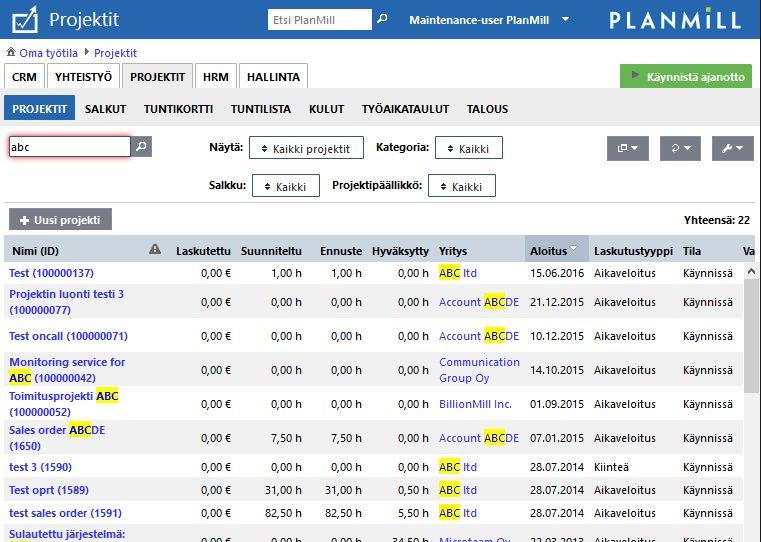Open the wrench settings menu
Image resolution: width=761 pixels, height=542 pixels.
[x=732, y=148]
